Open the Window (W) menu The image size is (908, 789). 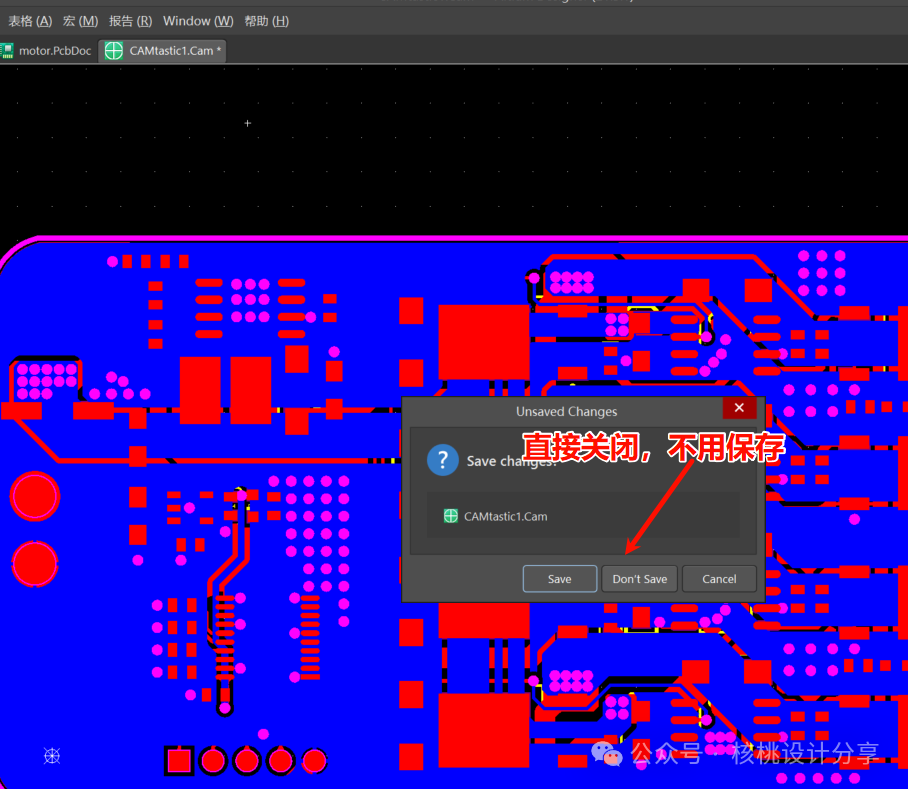198,21
